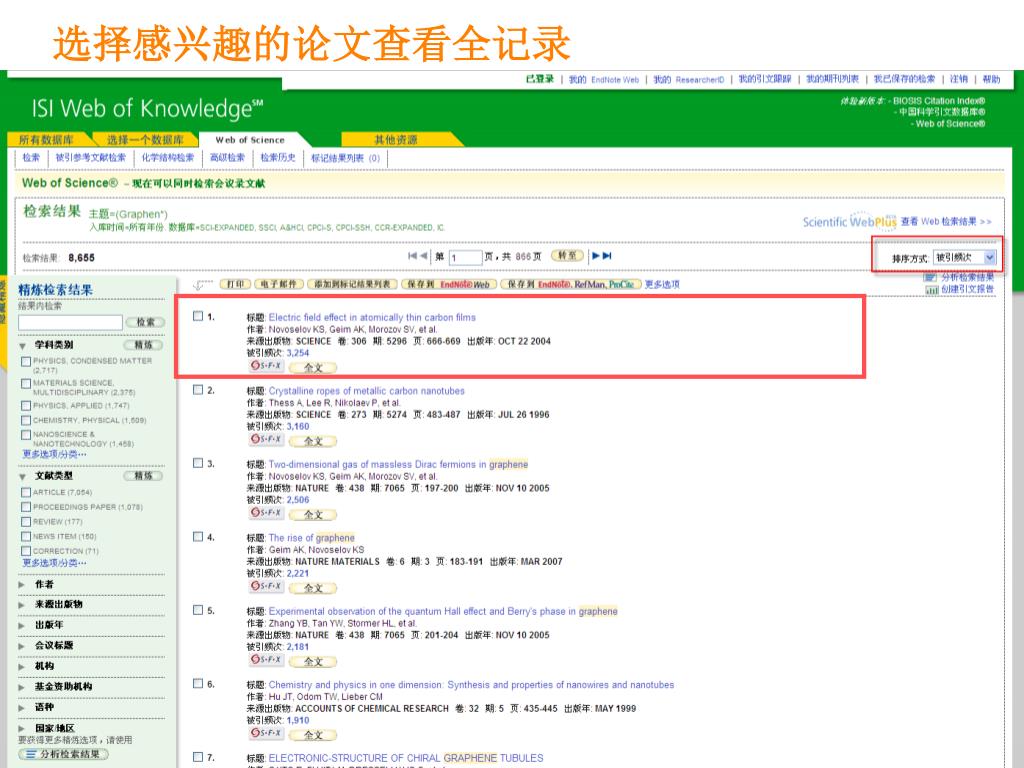Go to first results page icon

point(412,256)
